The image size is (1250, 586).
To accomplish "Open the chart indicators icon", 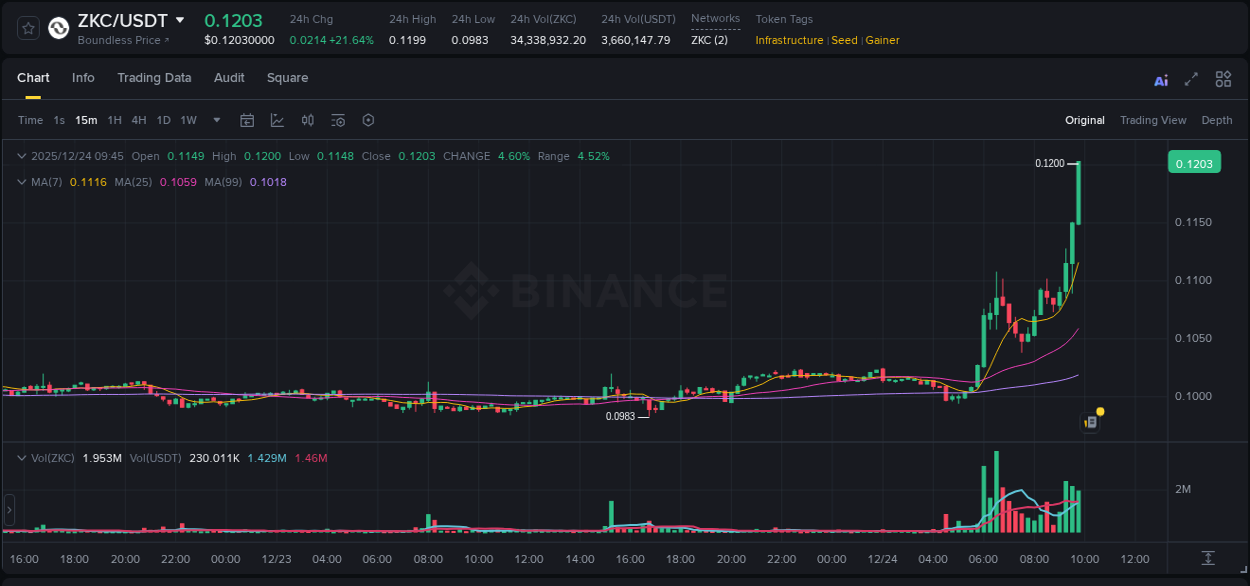I will pyautogui.click(x=276, y=120).
